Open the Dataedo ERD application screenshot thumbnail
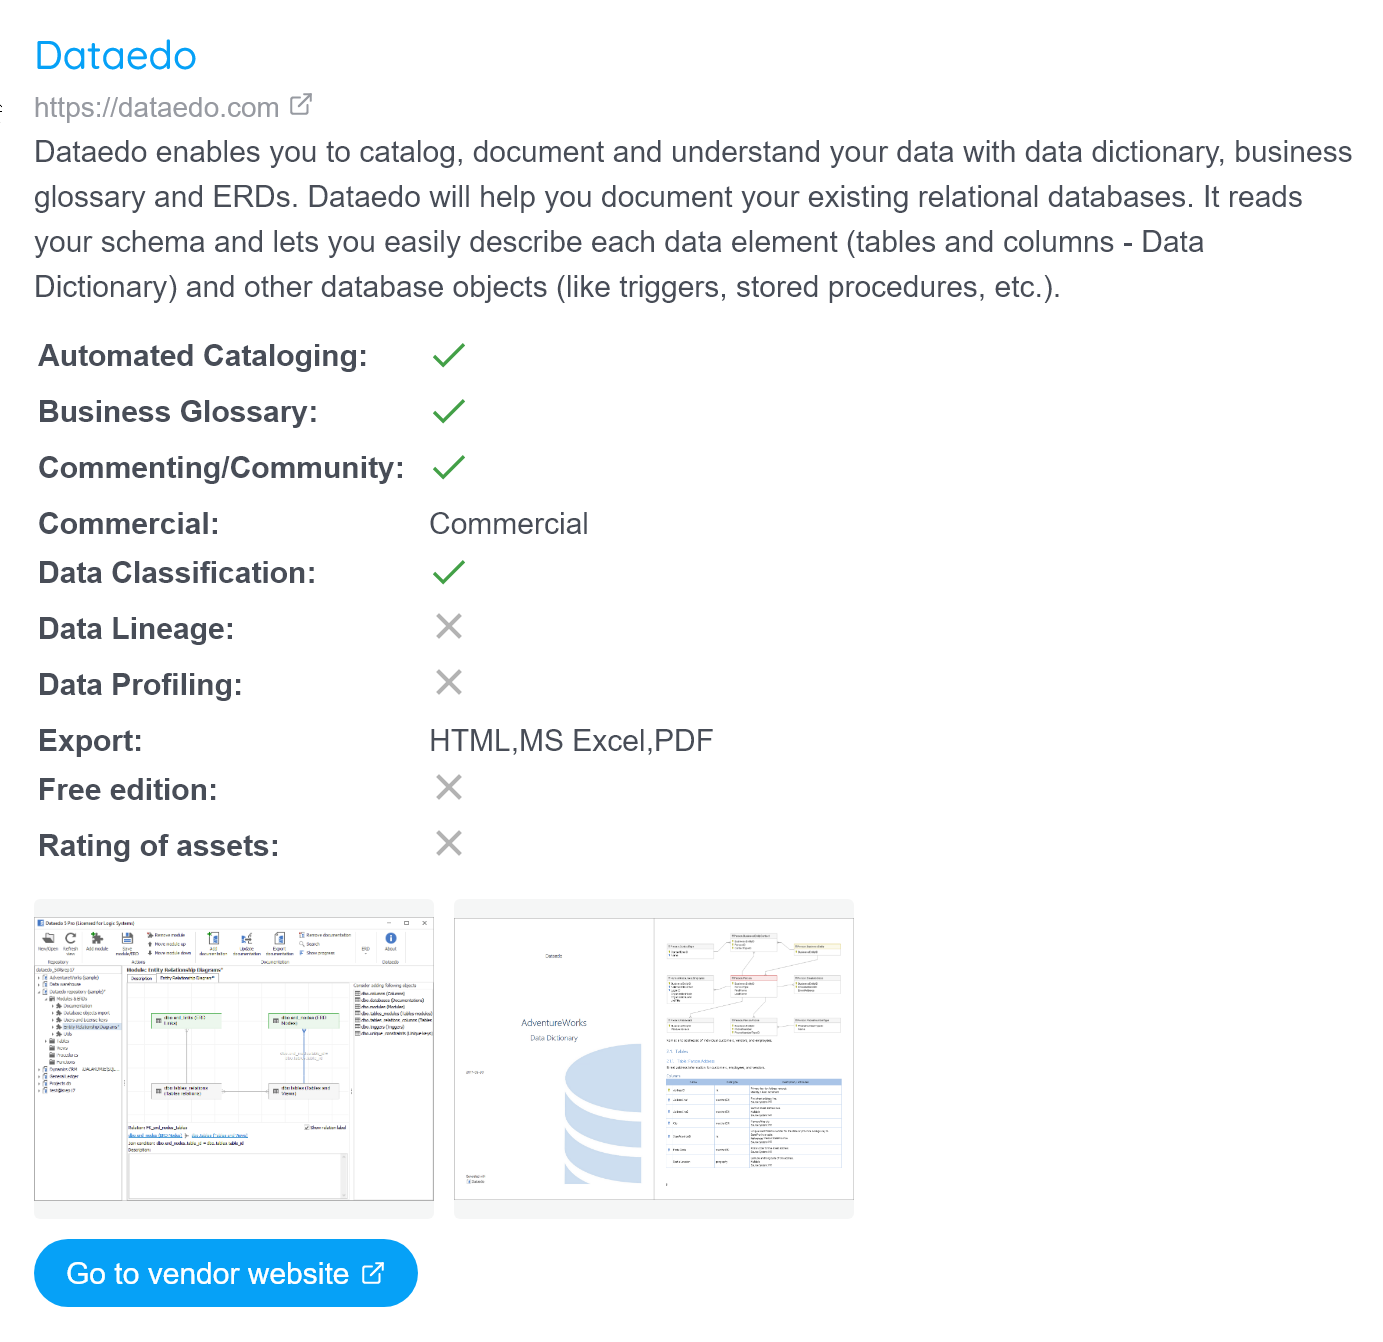The height and width of the screenshot is (1342, 1383). click(234, 1059)
